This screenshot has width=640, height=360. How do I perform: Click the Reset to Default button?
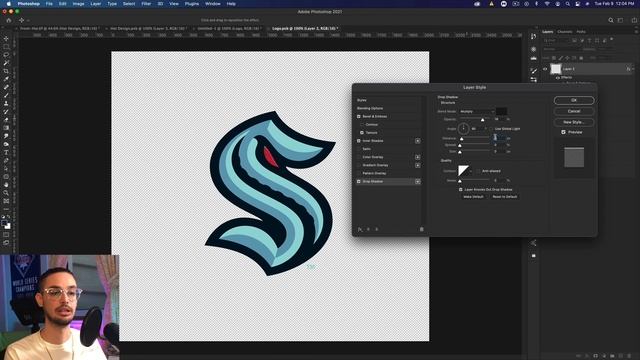(505, 197)
